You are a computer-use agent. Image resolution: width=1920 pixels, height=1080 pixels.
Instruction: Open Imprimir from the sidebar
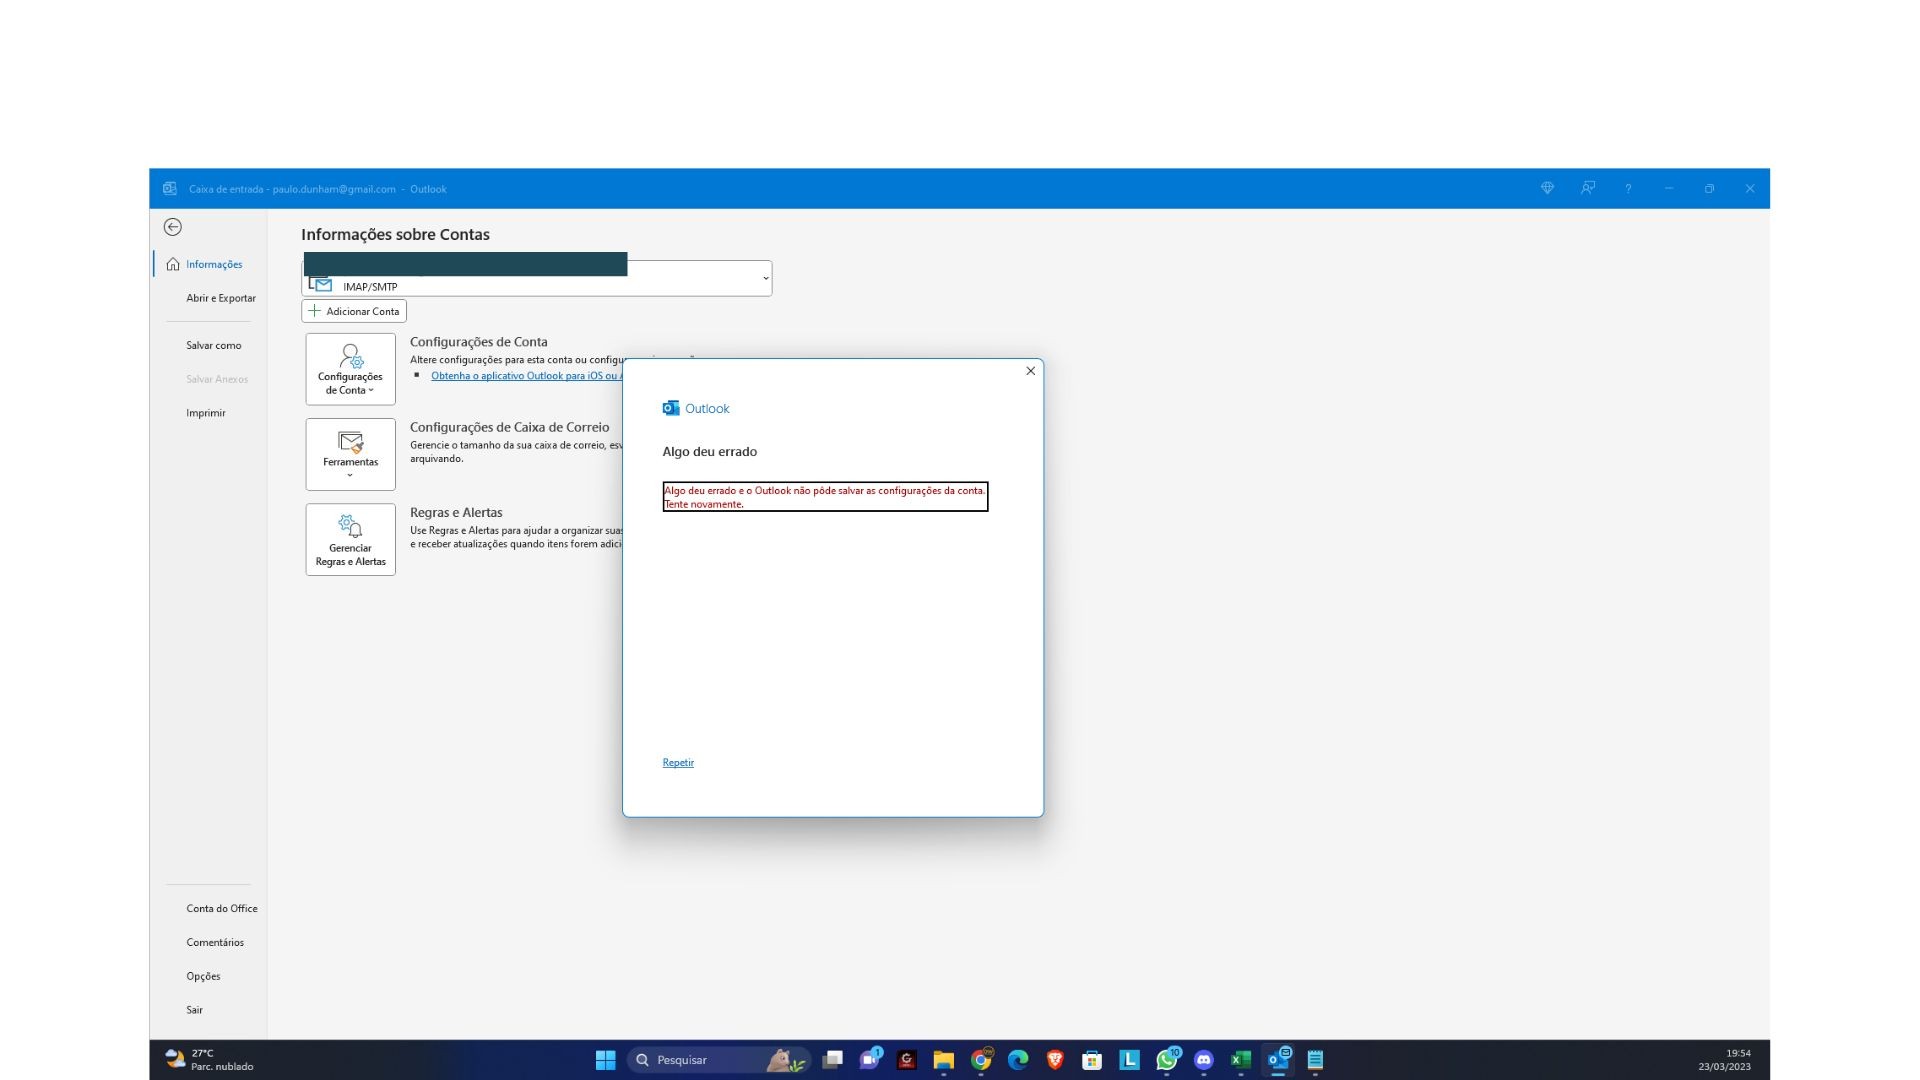[x=205, y=413]
